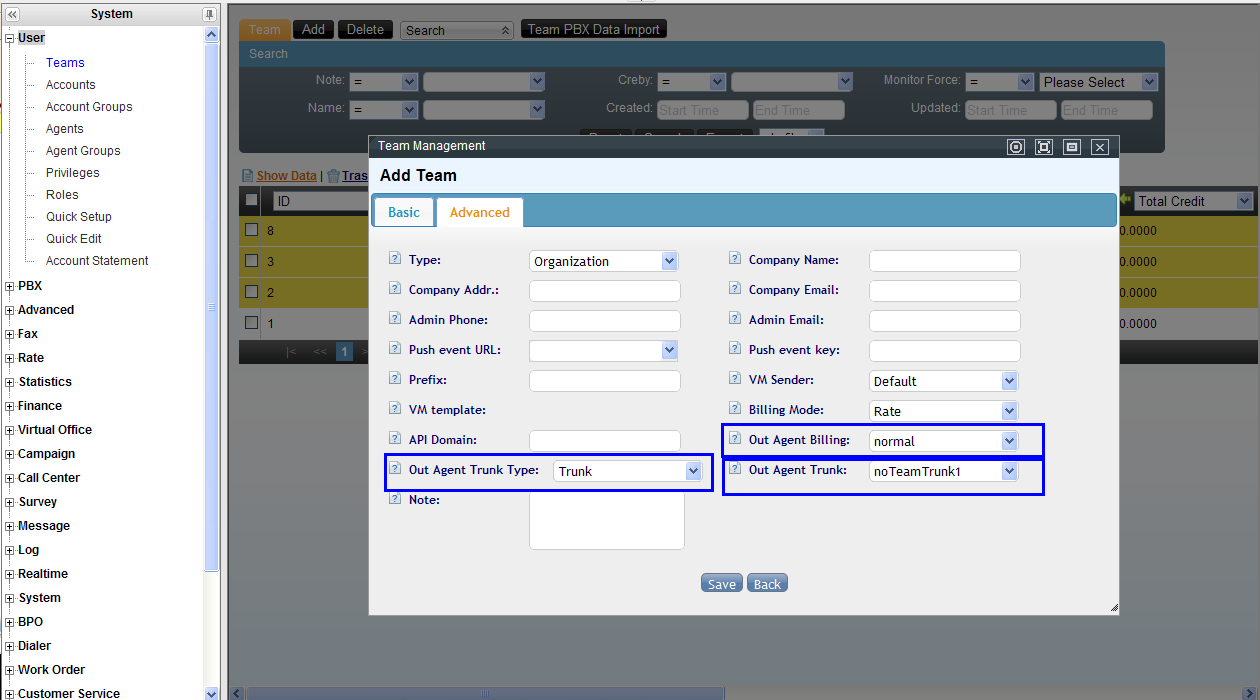Click the horizontal scrollbar at the bottom
1260x700 pixels.
point(484,692)
